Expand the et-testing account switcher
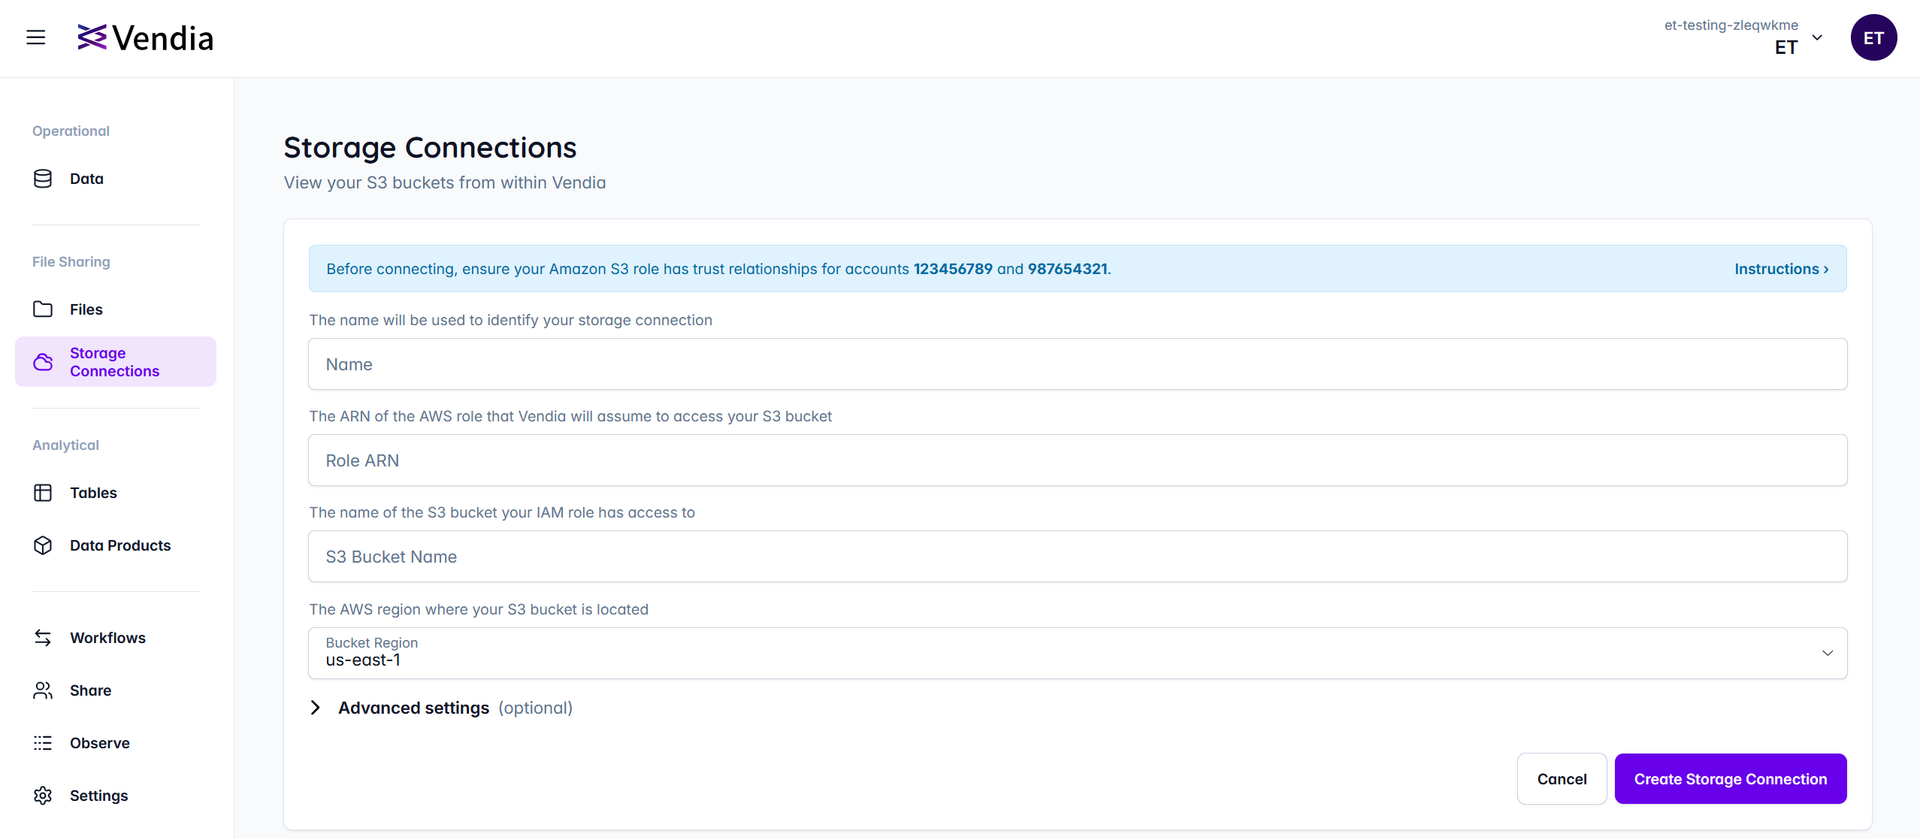1920x839 pixels. click(1816, 38)
